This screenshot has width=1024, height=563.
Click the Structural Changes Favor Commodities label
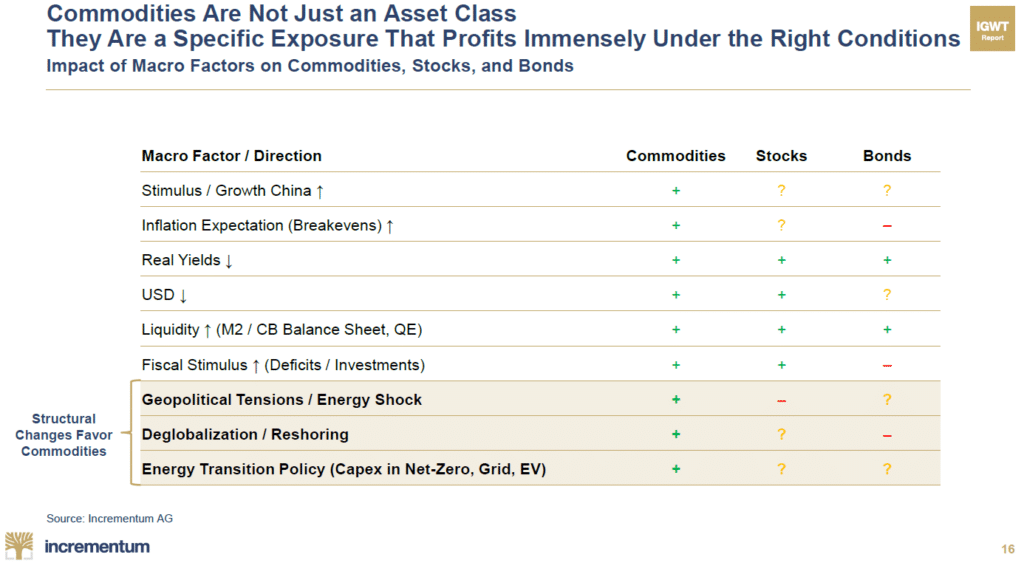click(64, 435)
